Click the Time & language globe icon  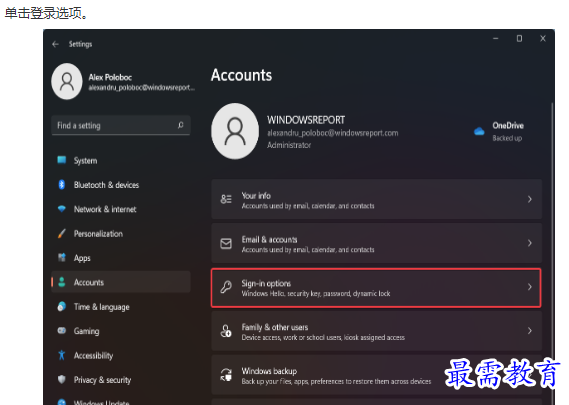pyautogui.click(x=62, y=306)
